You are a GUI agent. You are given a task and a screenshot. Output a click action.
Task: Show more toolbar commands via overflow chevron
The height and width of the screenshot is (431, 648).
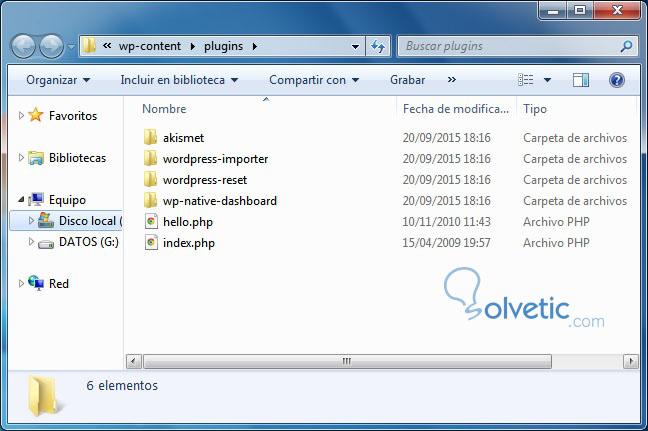click(x=452, y=79)
